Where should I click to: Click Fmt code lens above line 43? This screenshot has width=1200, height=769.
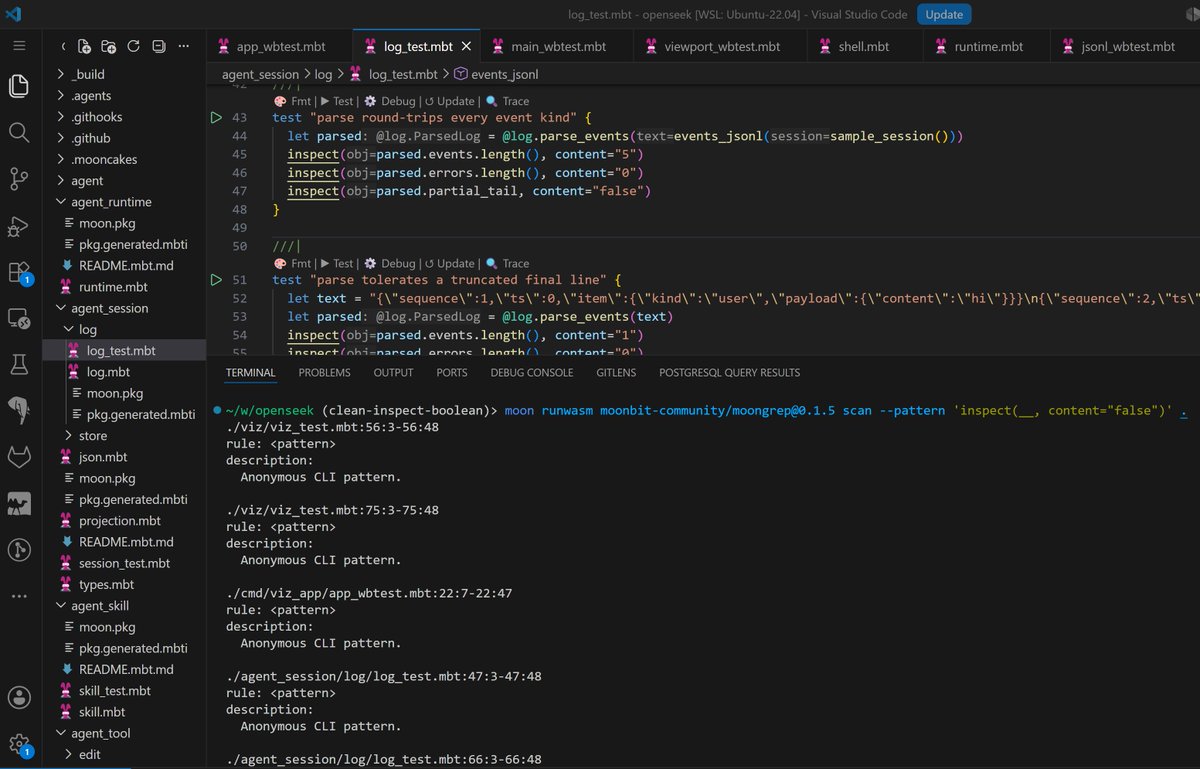pos(292,101)
